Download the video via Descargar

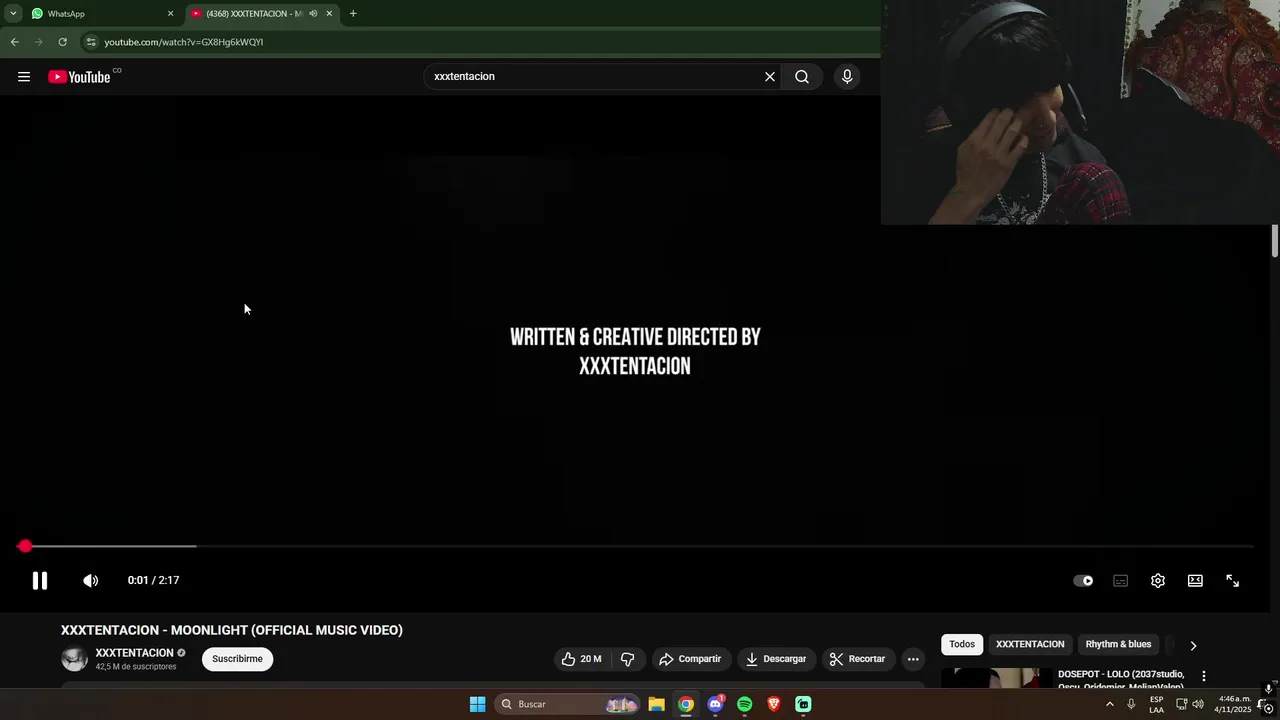pos(776,659)
